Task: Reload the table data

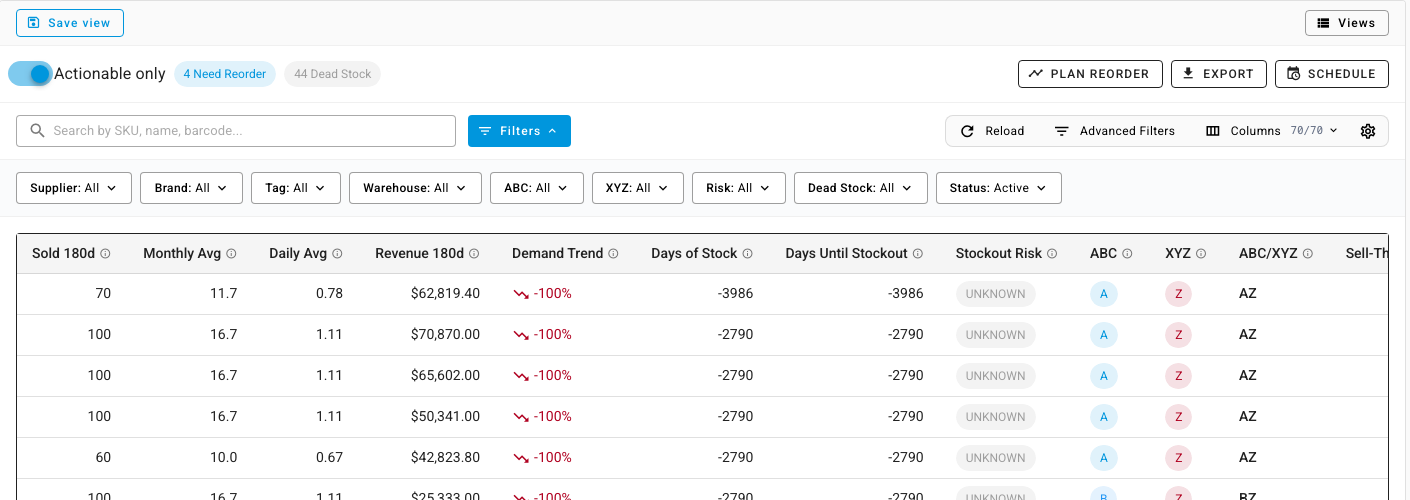Action: [993, 131]
